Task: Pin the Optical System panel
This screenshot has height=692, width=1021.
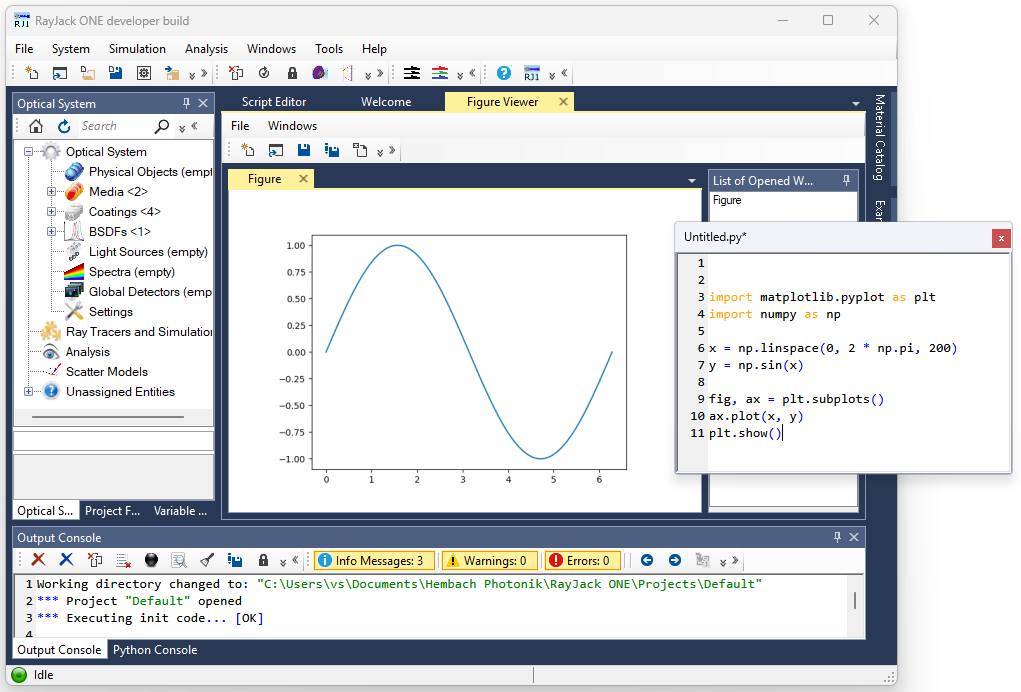Action: [x=186, y=103]
